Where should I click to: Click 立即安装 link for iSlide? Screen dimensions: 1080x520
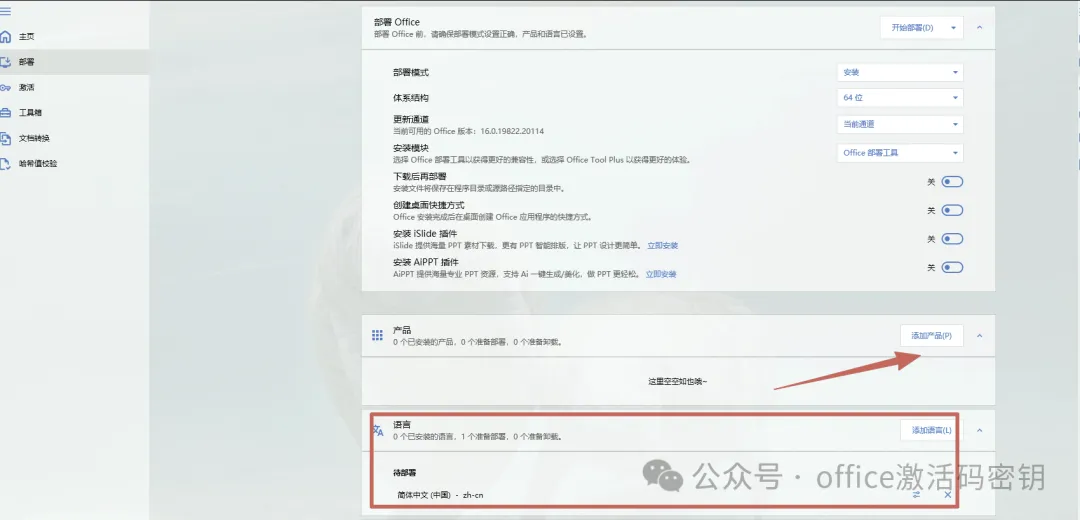point(663,246)
